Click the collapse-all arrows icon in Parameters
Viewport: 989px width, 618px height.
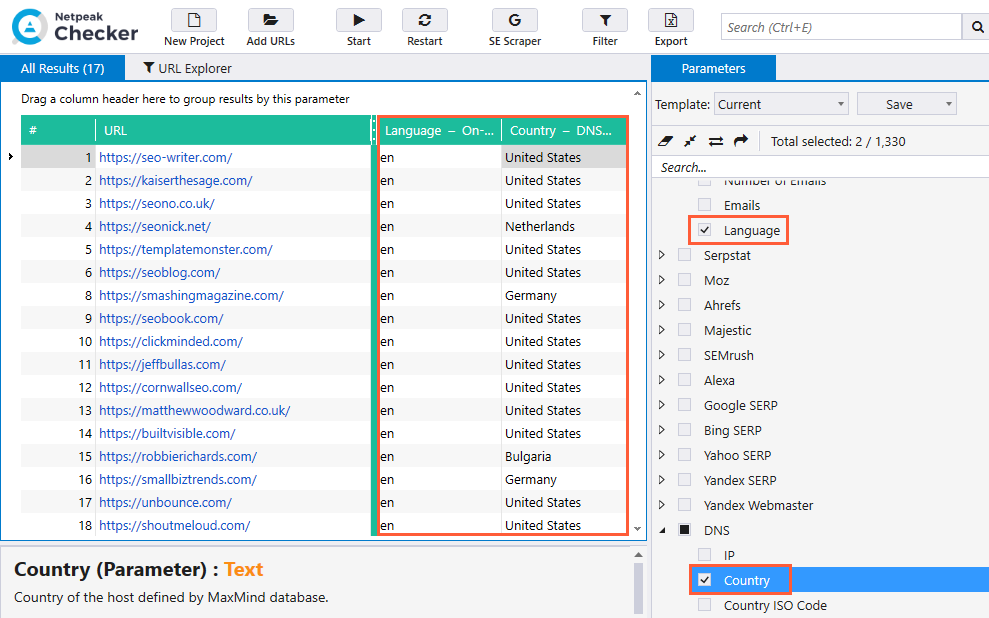point(691,141)
